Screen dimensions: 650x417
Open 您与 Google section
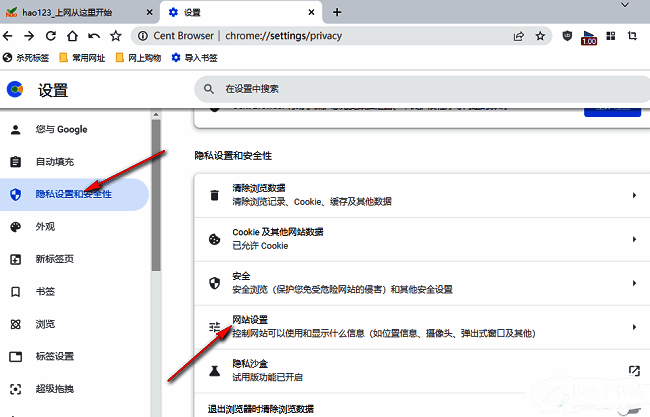[75, 130]
